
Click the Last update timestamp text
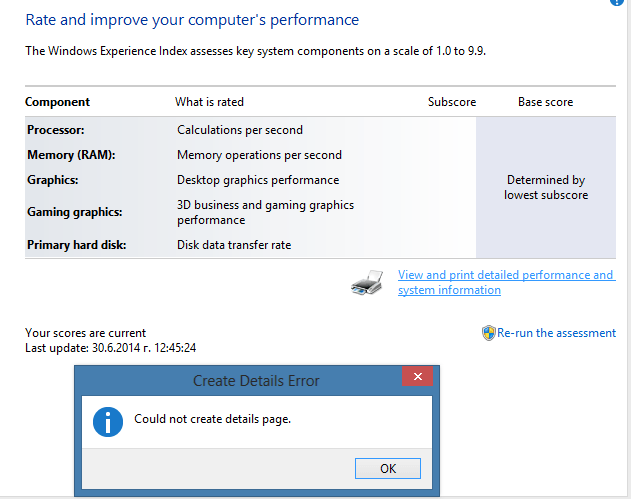pos(111,348)
